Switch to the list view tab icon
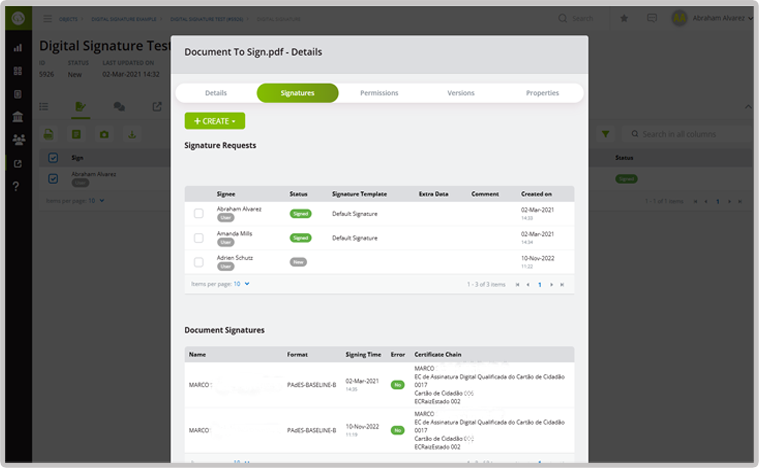759x468 pixels. coord(44,106)
